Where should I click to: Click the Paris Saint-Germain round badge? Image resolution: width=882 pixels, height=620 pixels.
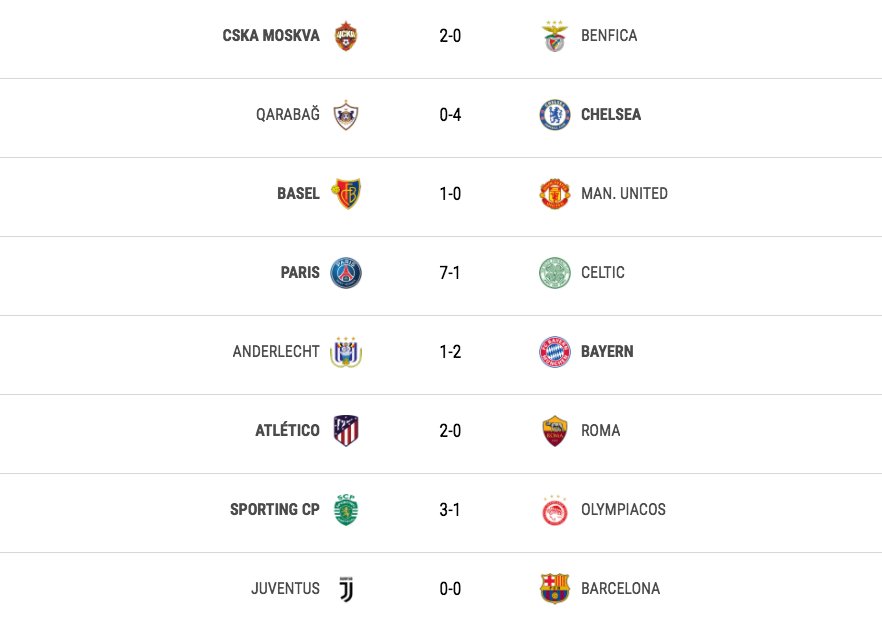[x=346, y=273]
